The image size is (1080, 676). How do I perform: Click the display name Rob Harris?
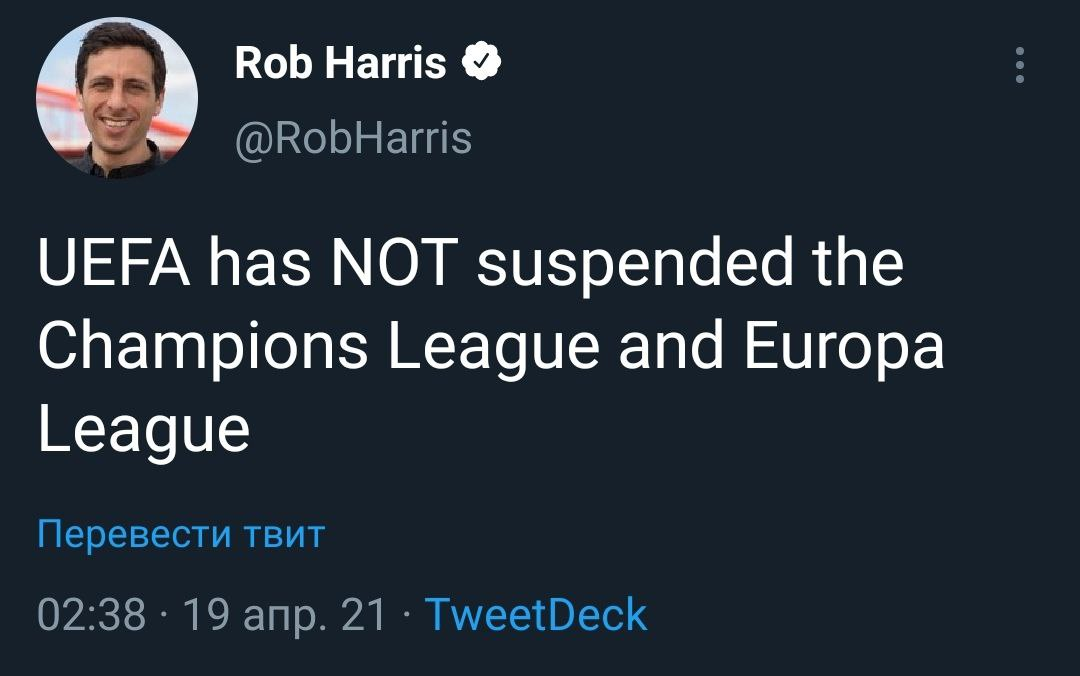click(340, 63)
